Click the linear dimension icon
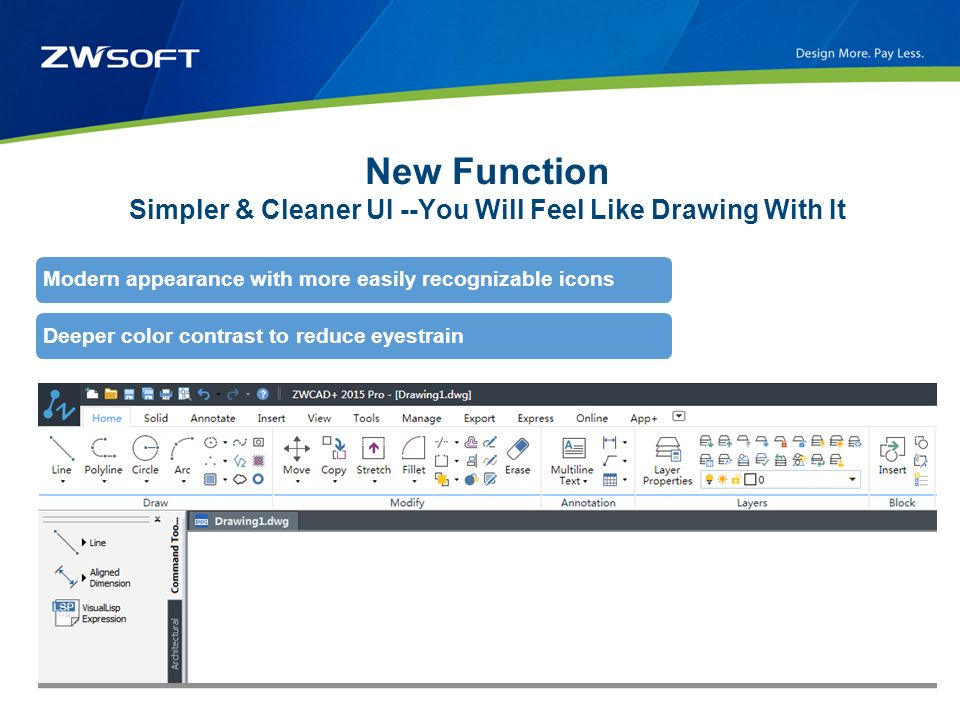Screen dimensions: 960x720 click(609, 442)
